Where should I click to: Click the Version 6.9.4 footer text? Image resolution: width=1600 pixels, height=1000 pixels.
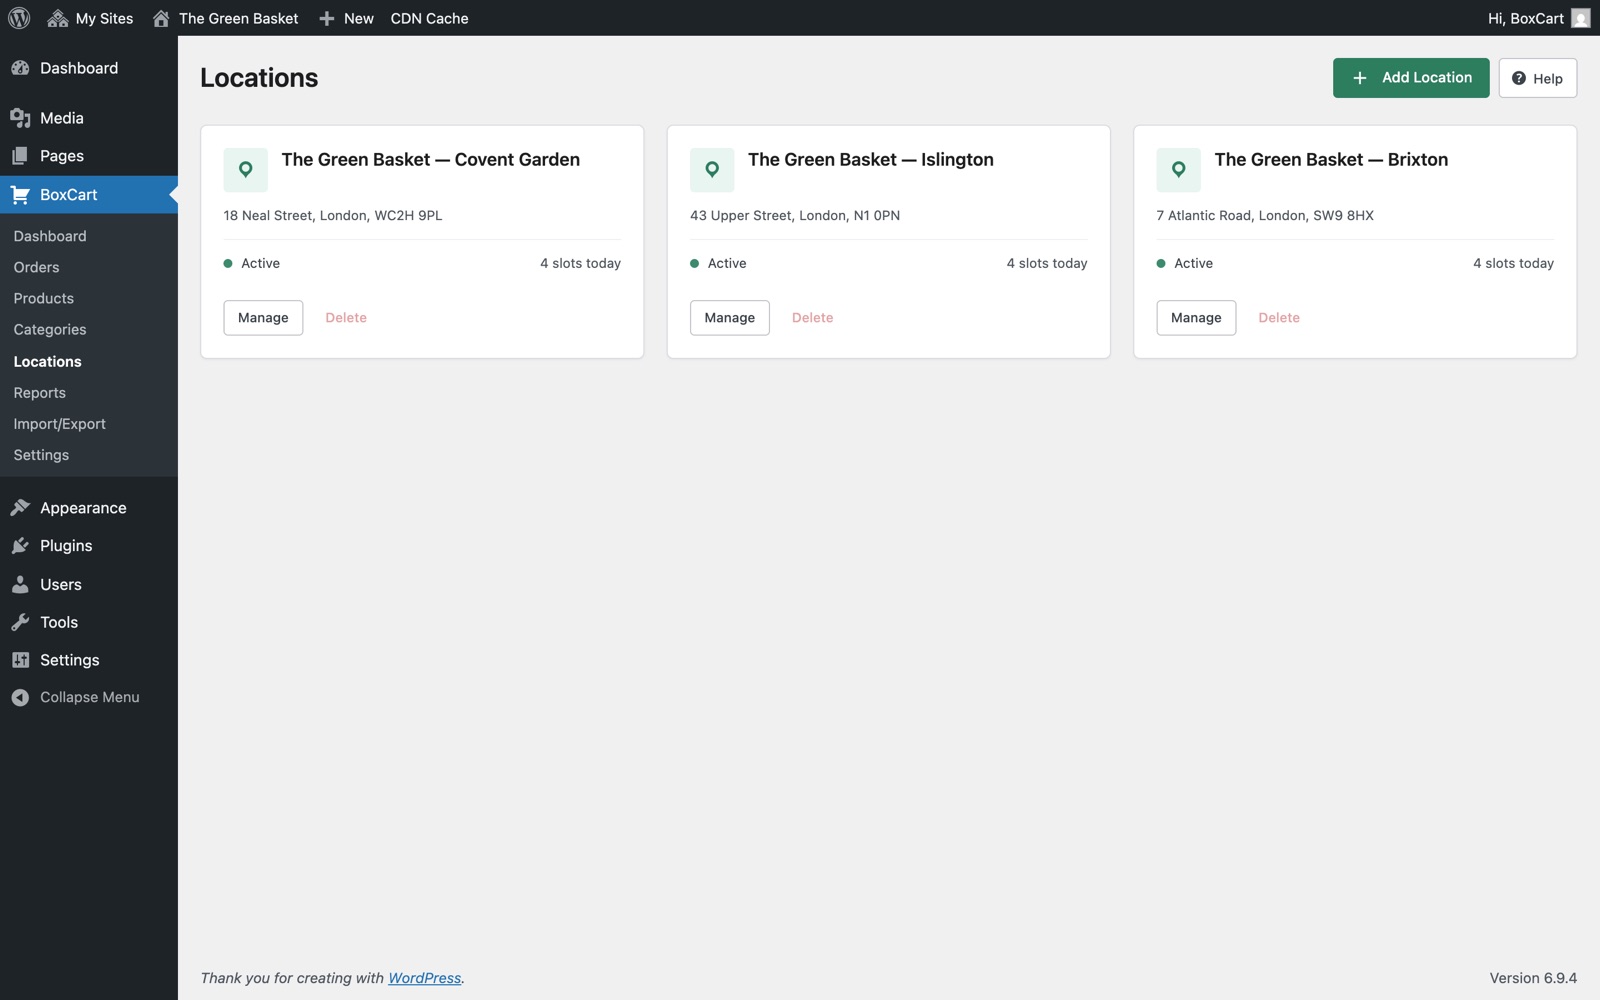click(1533, 978)
